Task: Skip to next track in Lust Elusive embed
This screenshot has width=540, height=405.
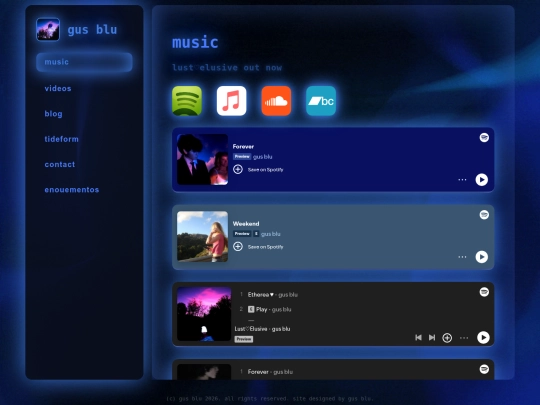Action: click(432, 338)
